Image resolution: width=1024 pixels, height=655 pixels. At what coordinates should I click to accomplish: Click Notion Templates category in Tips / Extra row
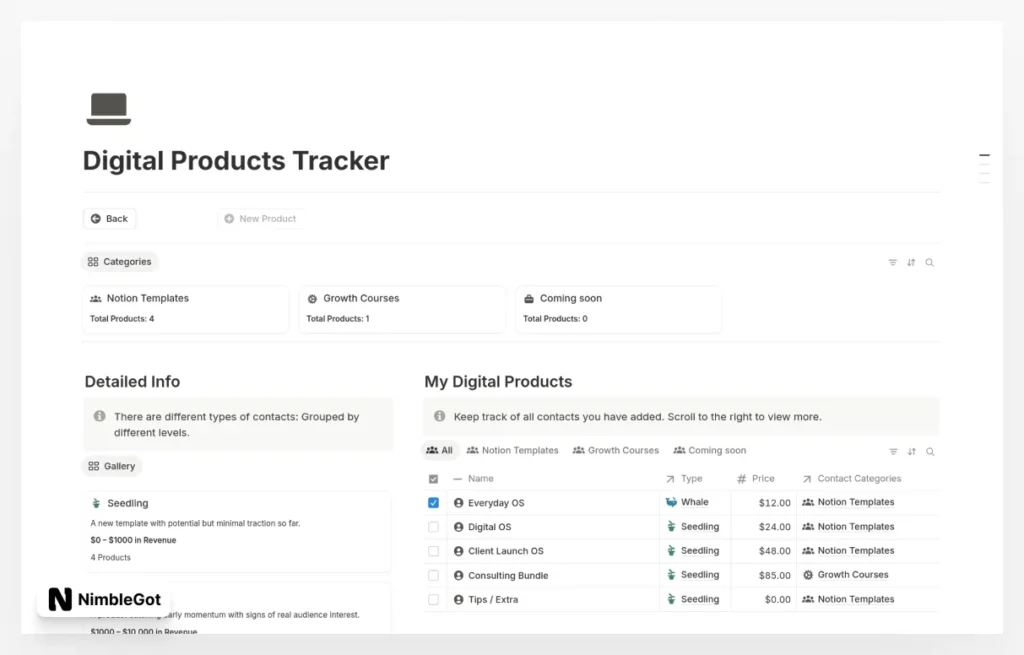pos(848,599)
